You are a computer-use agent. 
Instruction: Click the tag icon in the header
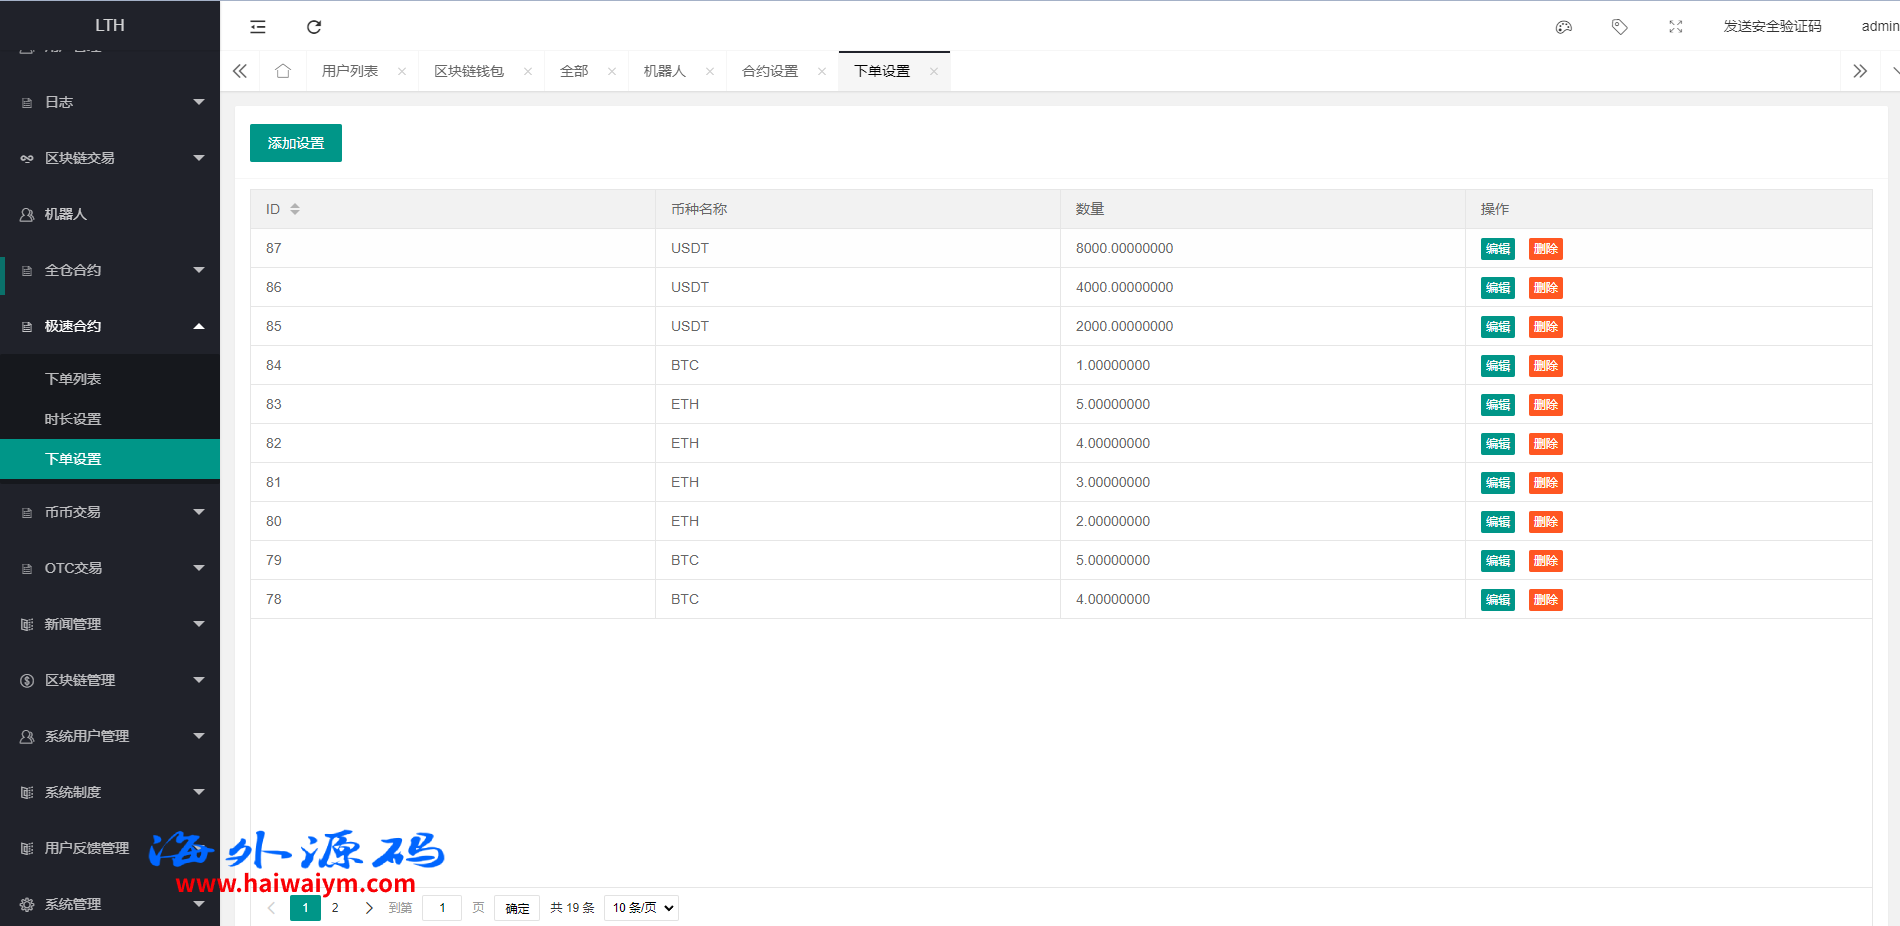(x=1620, y=27)
